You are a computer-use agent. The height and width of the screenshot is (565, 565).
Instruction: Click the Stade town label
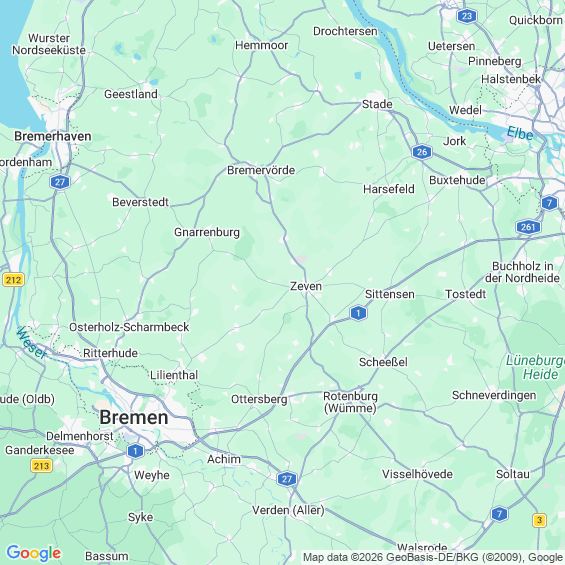[x=377, y=104]
